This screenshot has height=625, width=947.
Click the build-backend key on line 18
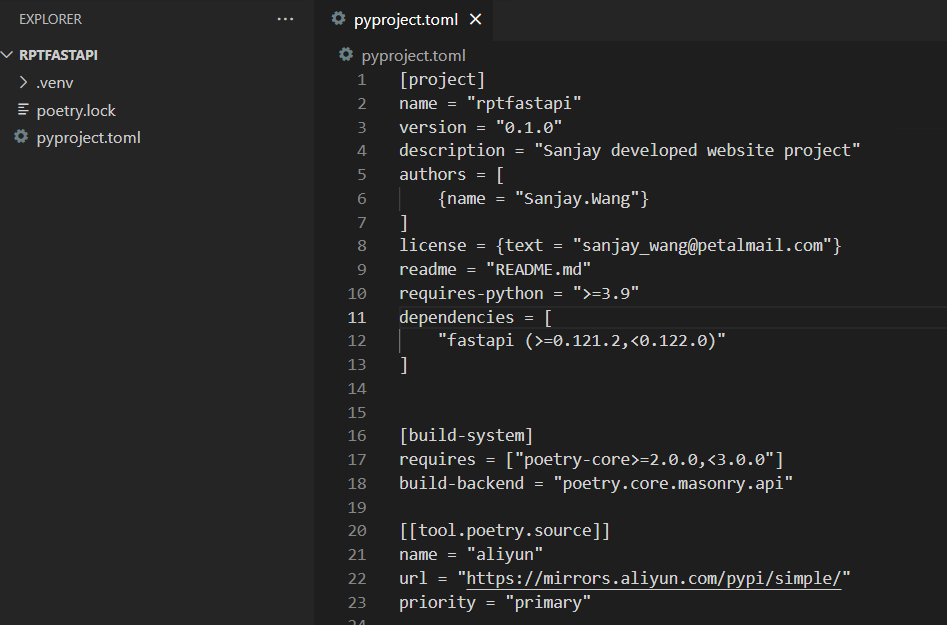pos(461,484)
